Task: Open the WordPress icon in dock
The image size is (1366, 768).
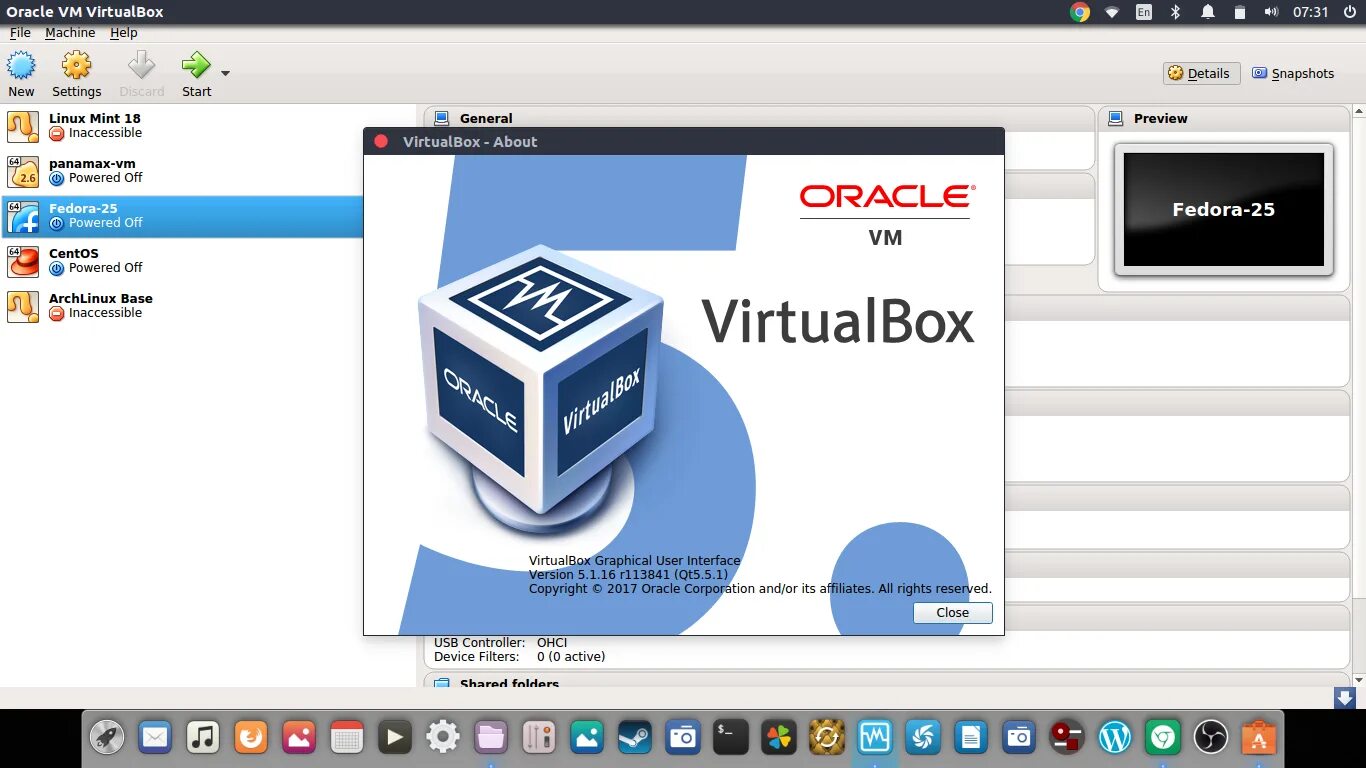Action: 1115,738
